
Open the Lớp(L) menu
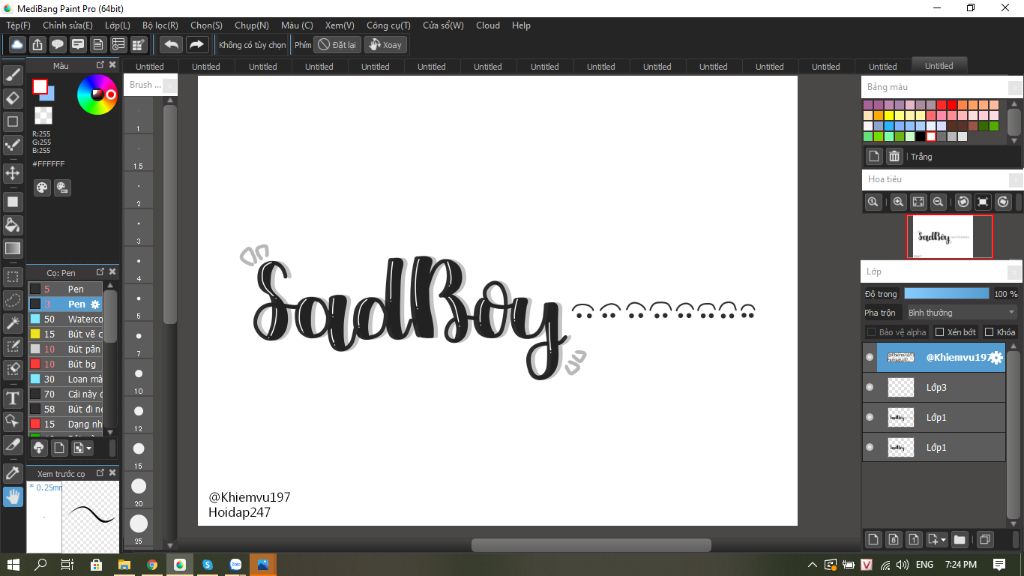(118, 25)
